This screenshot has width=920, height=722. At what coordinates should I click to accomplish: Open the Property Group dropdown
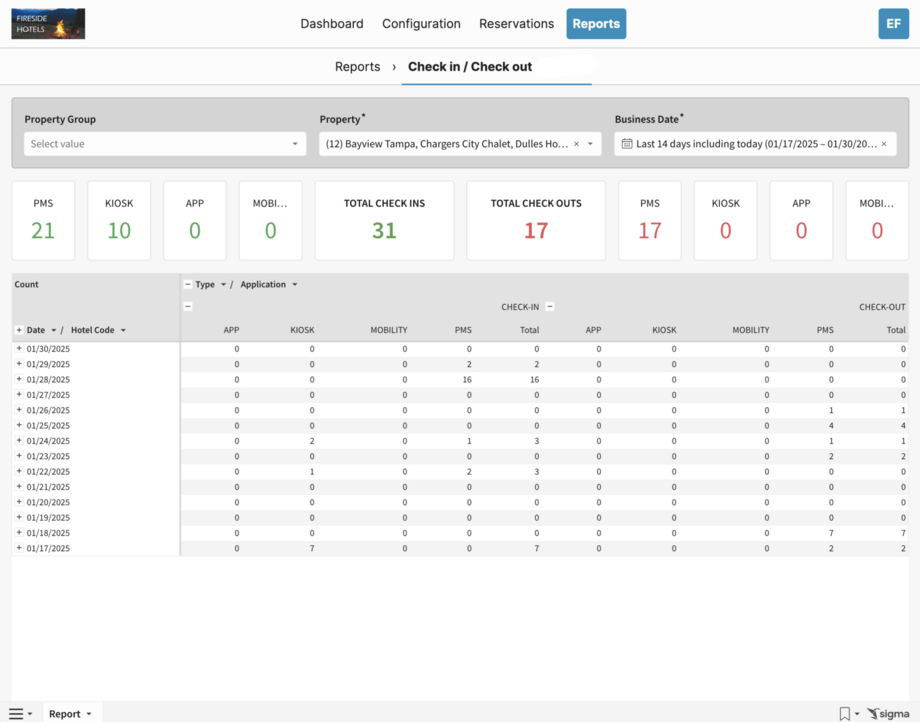(x=165, y=144)
